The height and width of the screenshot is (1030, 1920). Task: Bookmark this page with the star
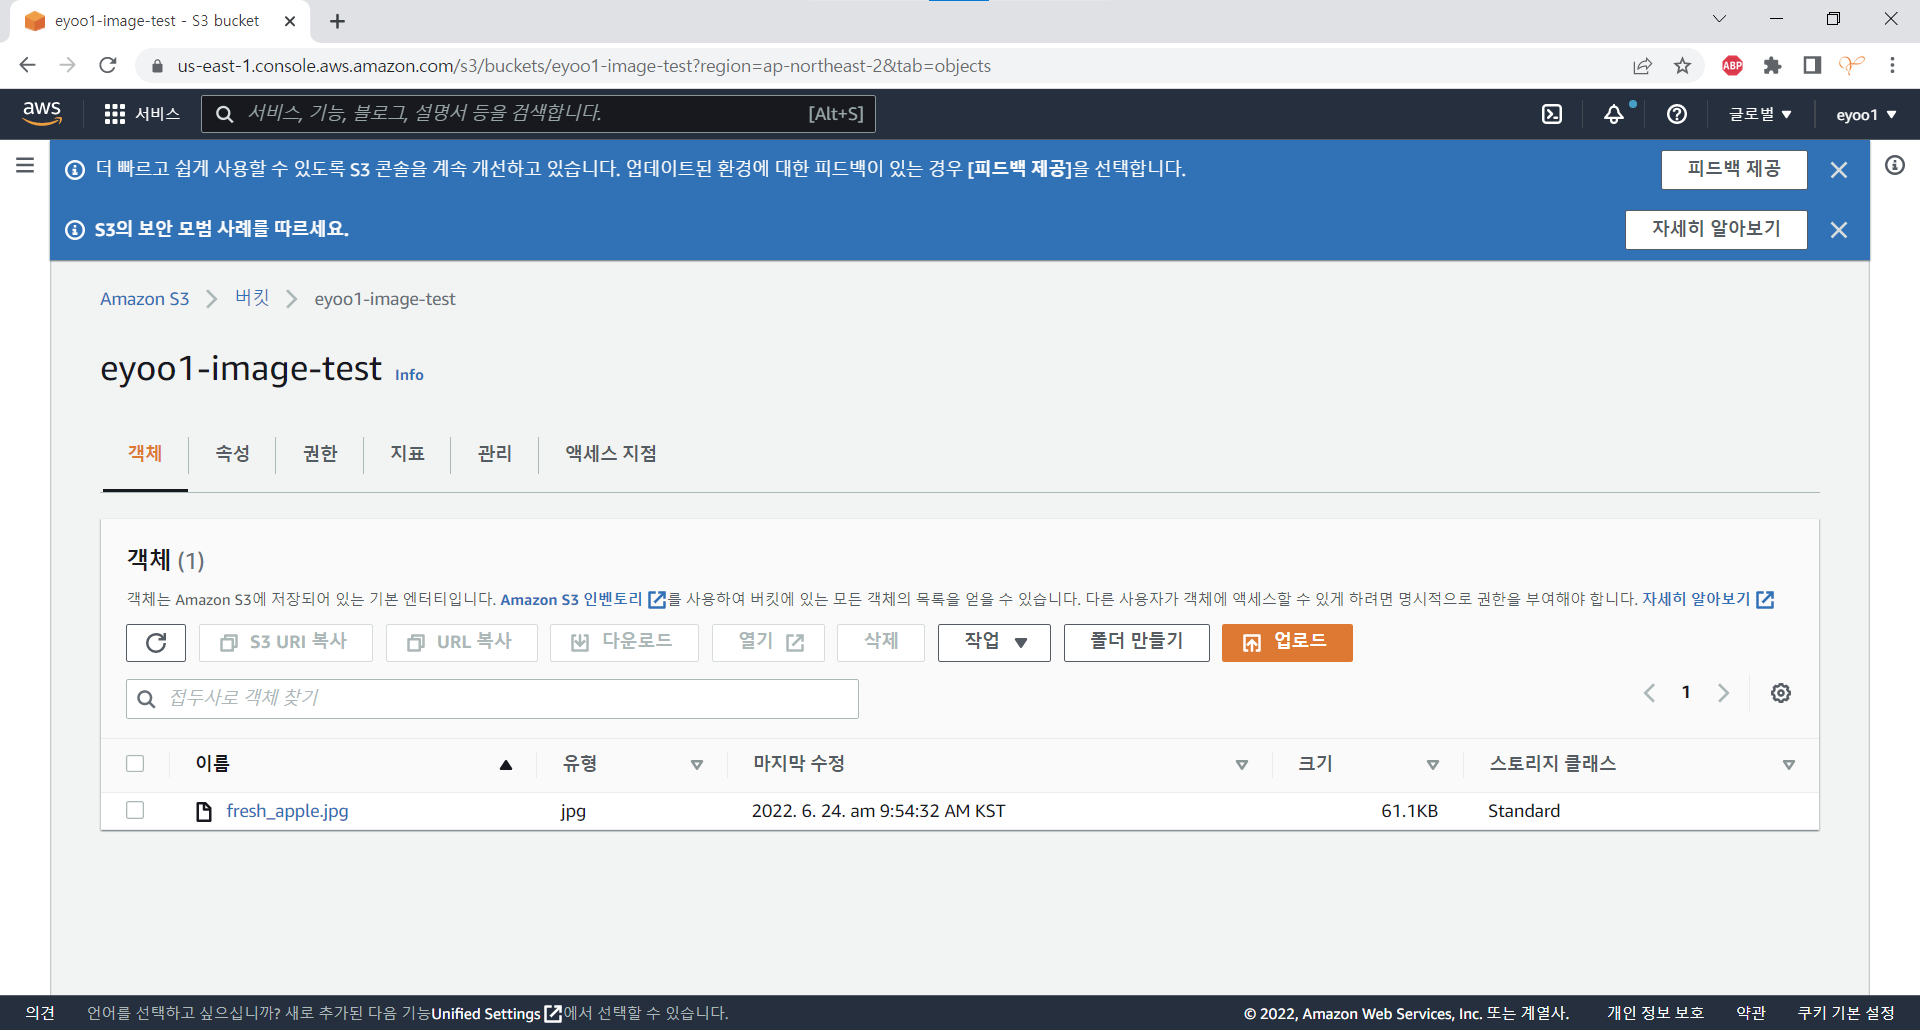coord(1683,66)
